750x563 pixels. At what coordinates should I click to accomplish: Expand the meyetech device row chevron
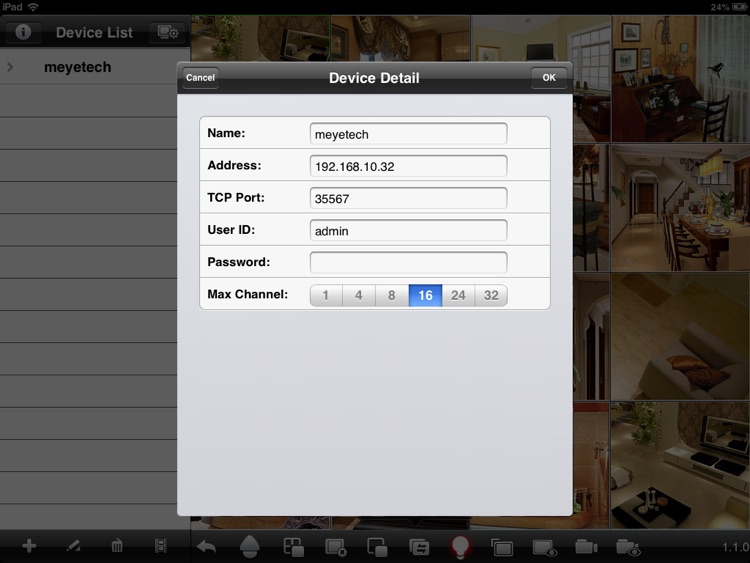click(10, 67)
